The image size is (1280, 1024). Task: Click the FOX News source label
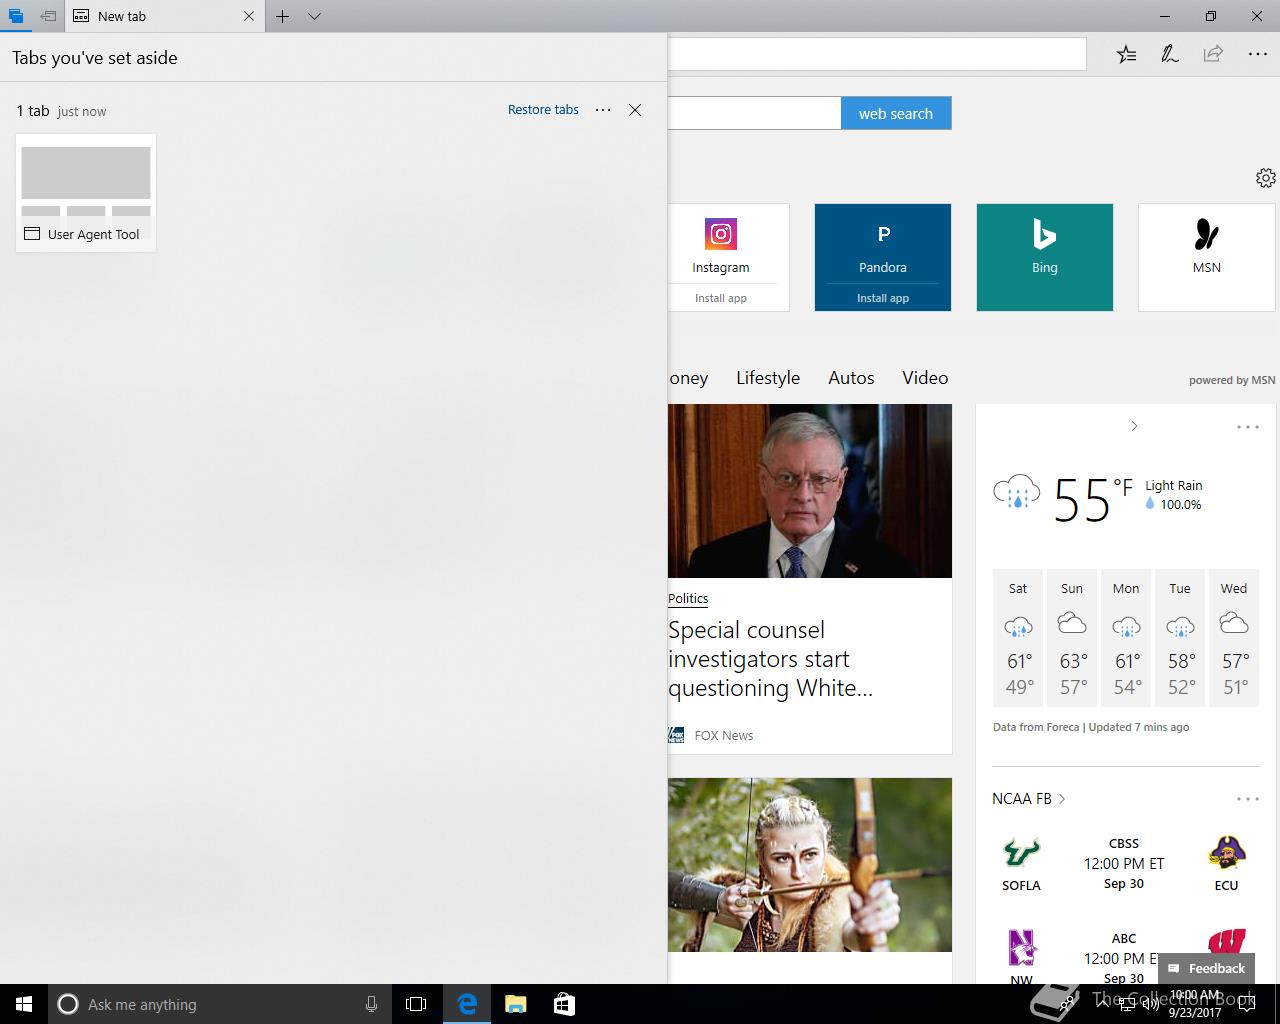724,735
